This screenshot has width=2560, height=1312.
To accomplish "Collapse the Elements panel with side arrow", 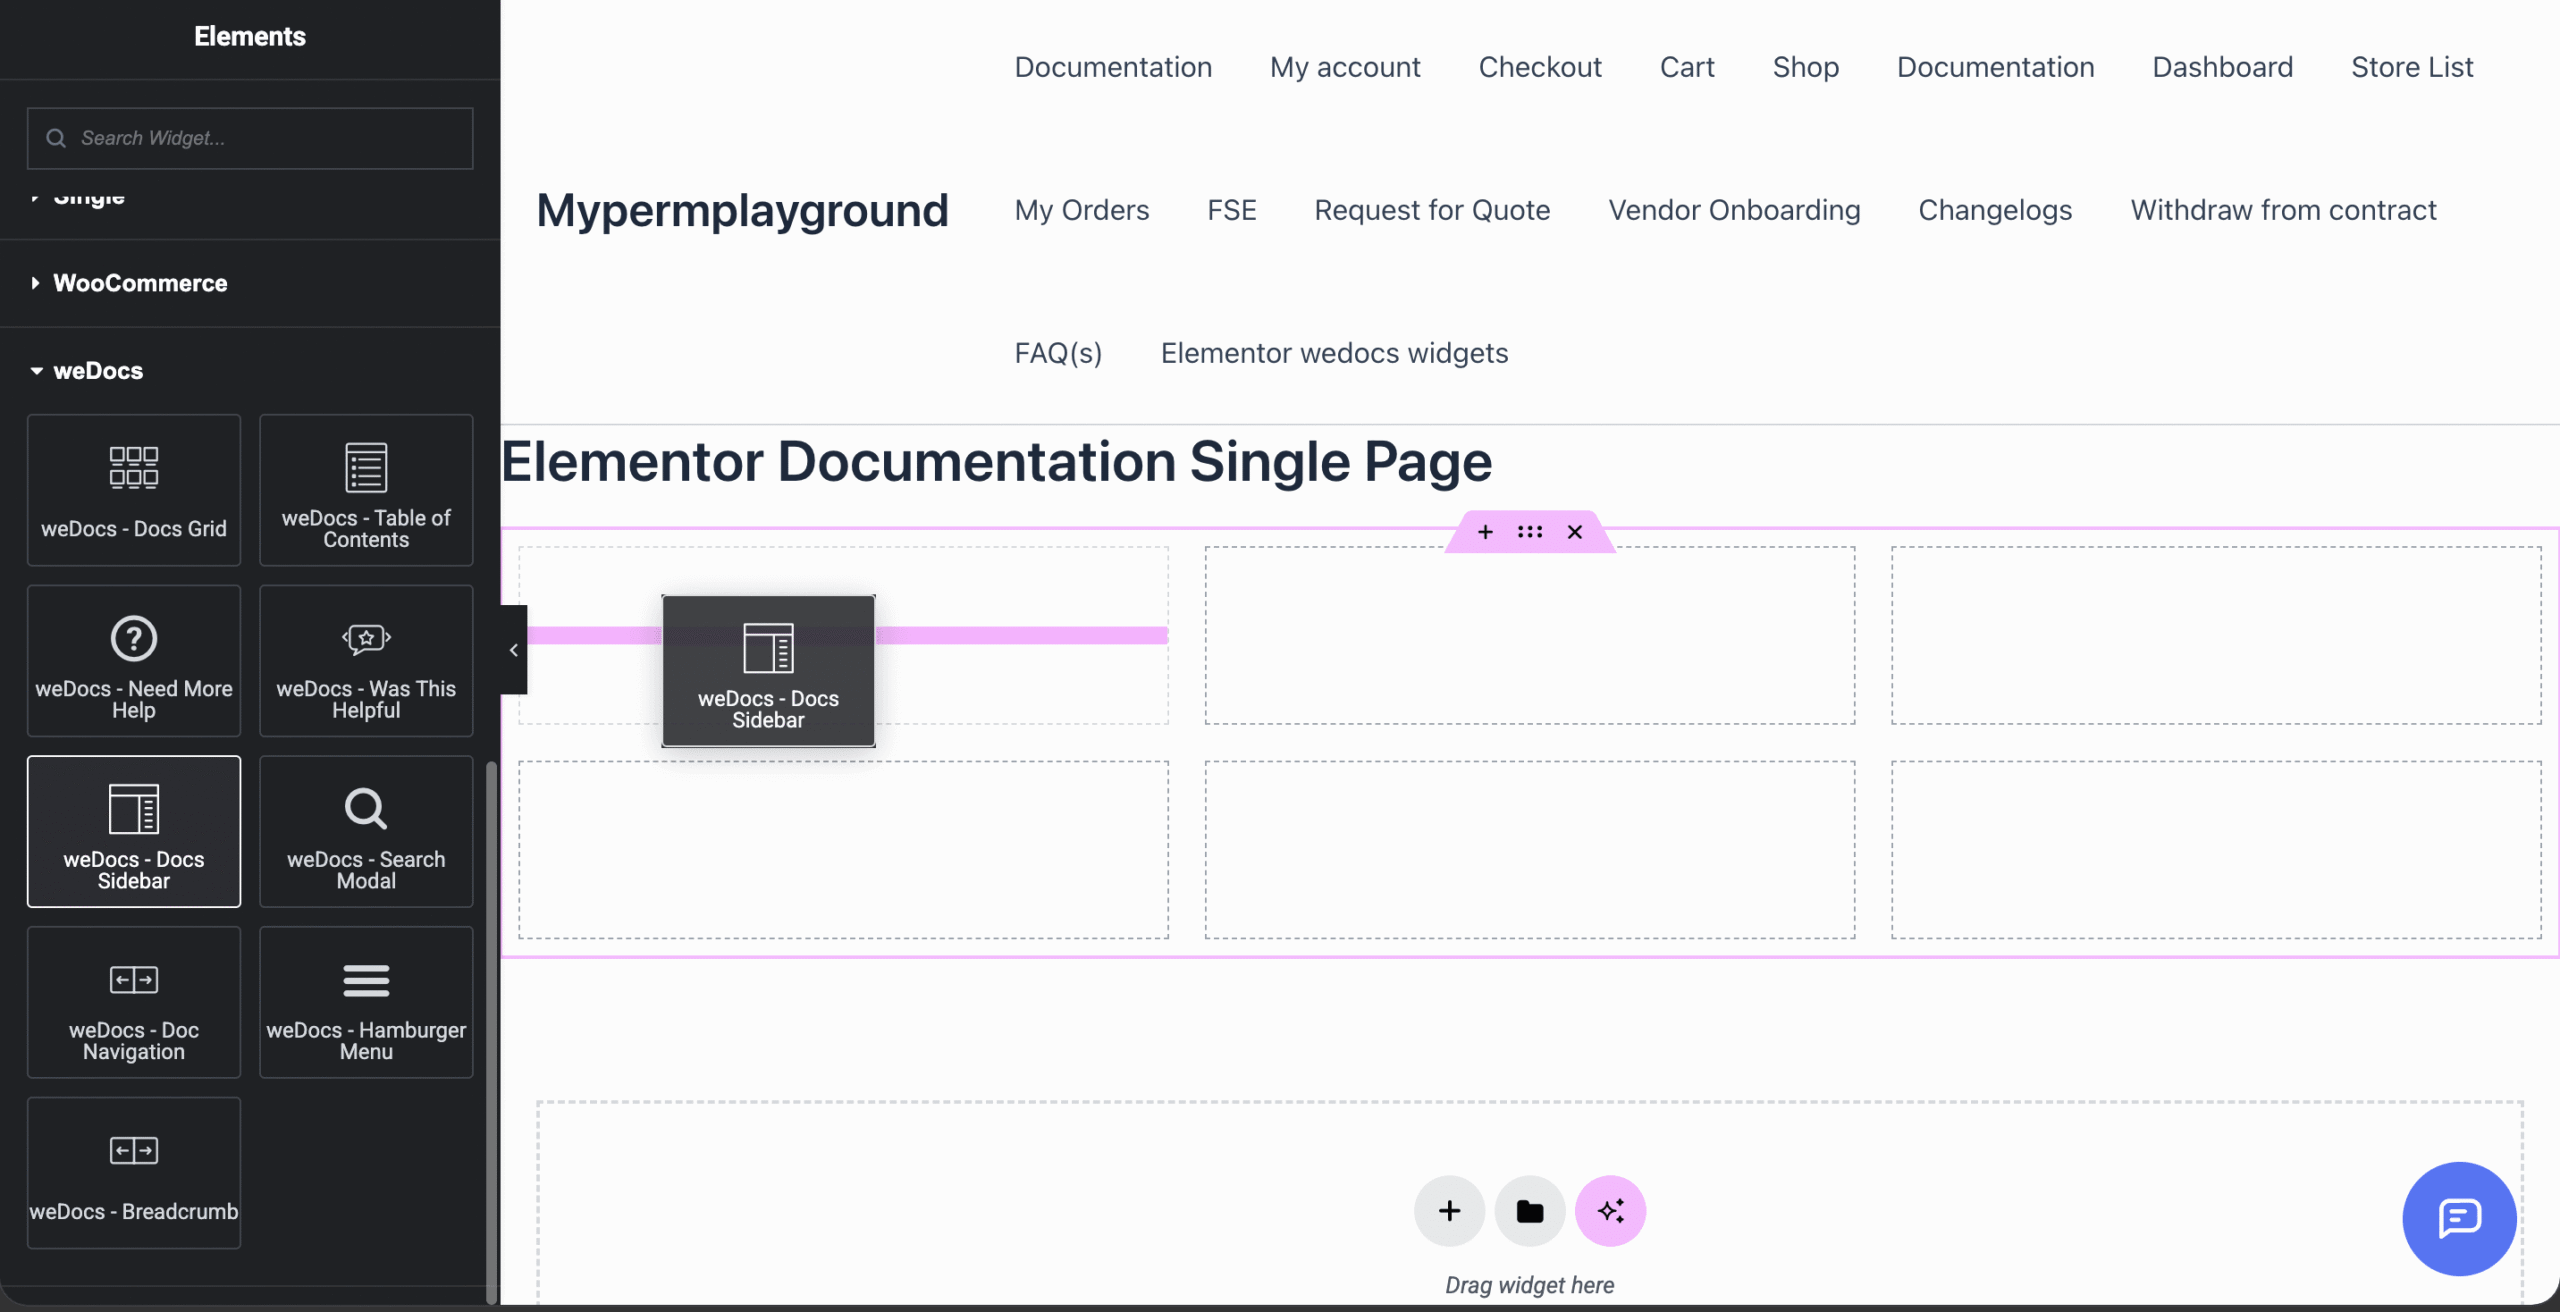I will click(514, 650).
